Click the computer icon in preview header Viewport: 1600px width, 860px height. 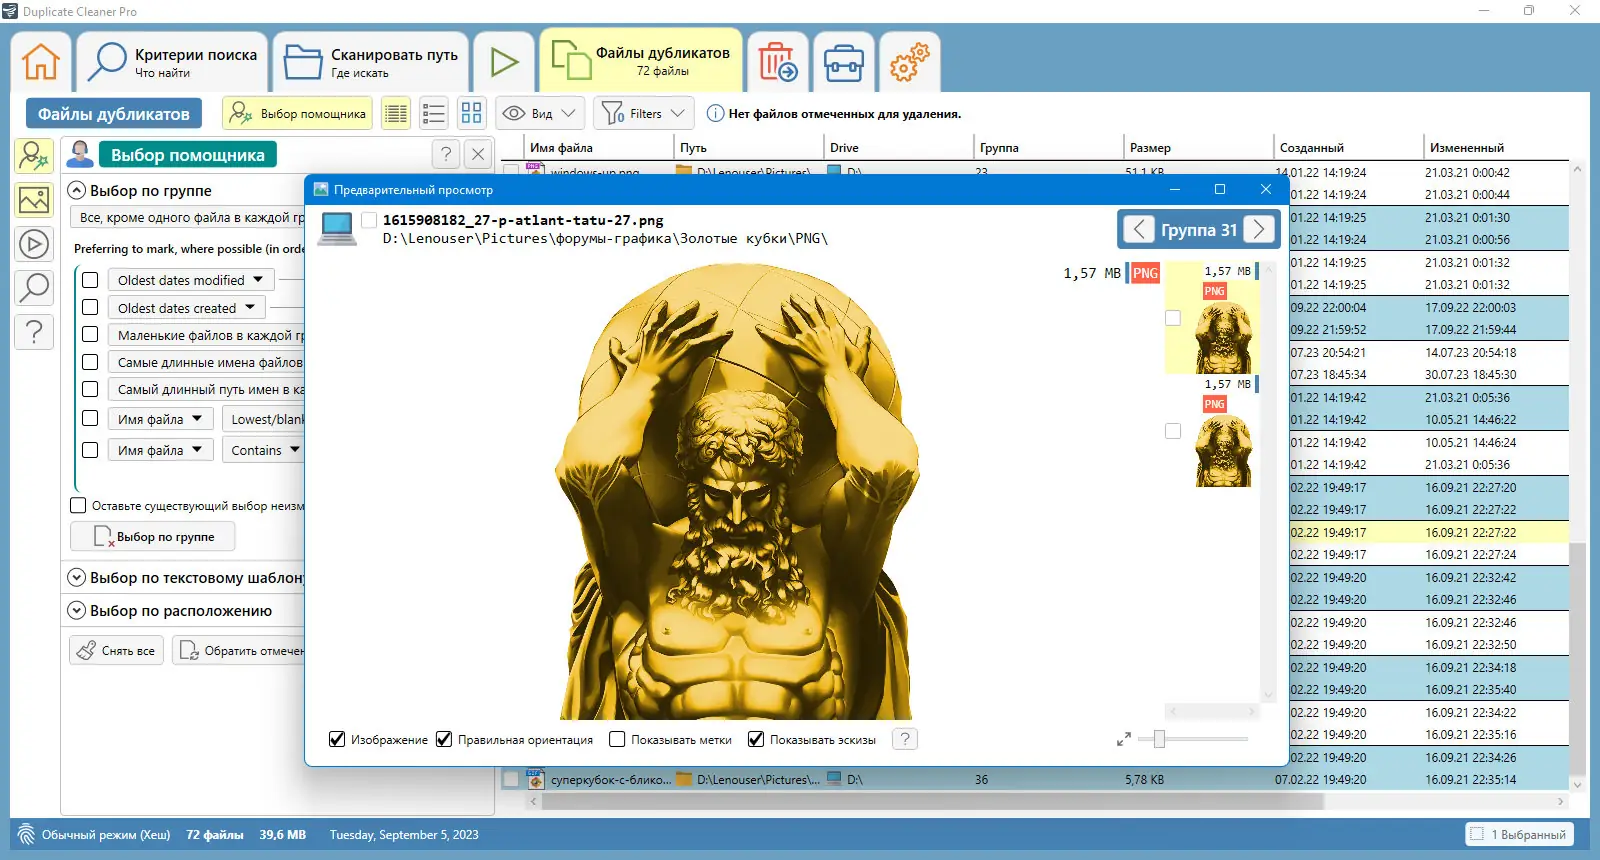pyautogui.click(x=336, y=229)
